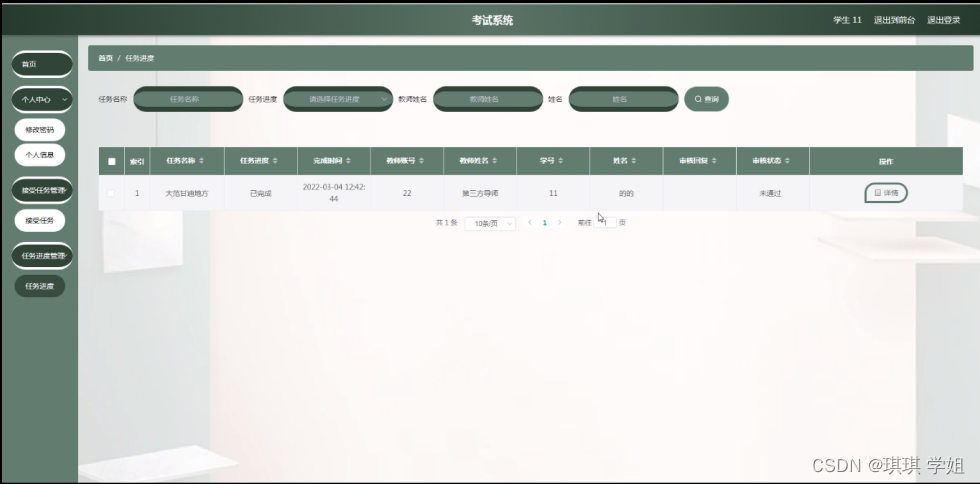This screenshot has height=484, width=980.
Task: Click the 的的 student name cell
Action: point(626,193)
